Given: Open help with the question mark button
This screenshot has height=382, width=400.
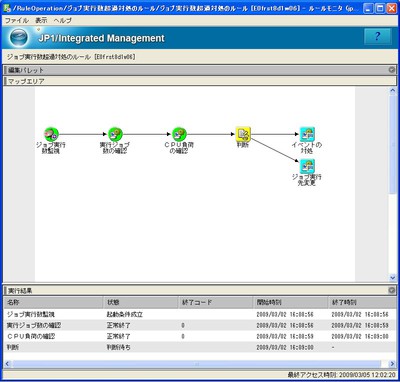Looking at the screenshot, I should pos(377,36).
